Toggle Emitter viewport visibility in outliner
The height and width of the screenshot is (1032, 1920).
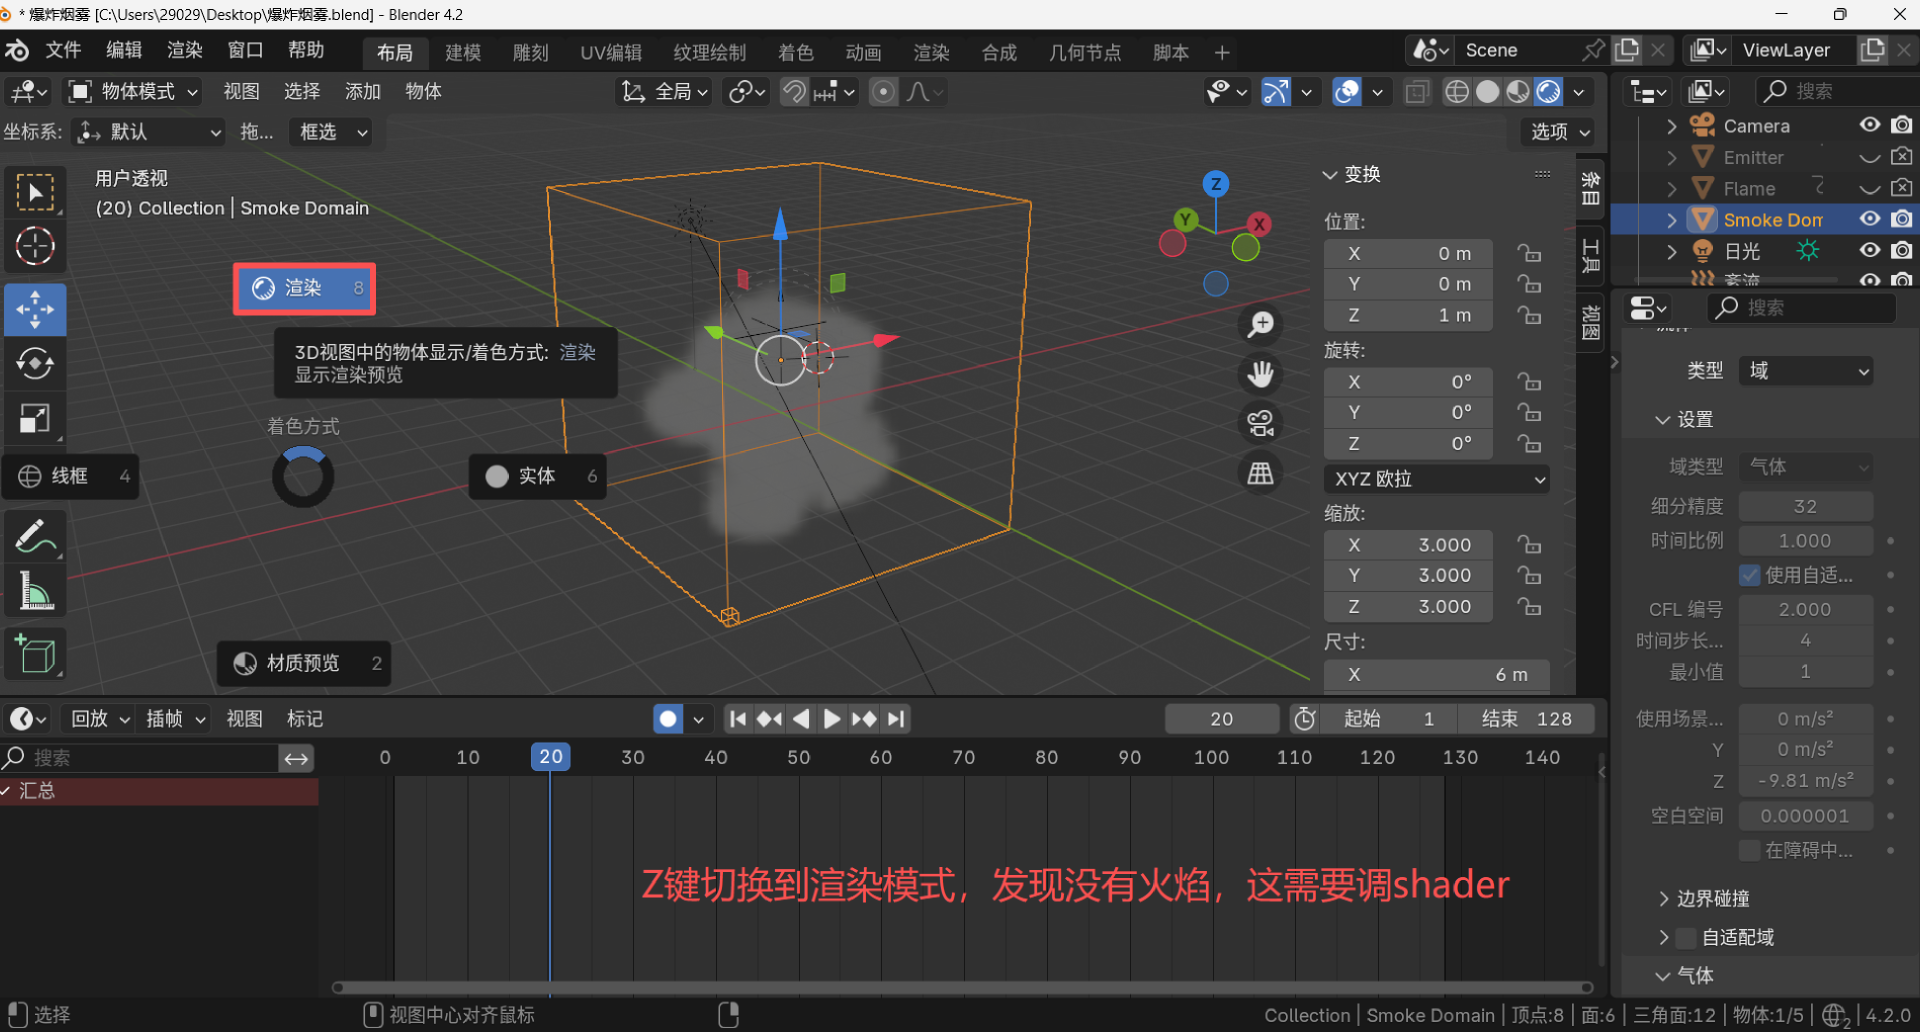tap(1869, 157)
